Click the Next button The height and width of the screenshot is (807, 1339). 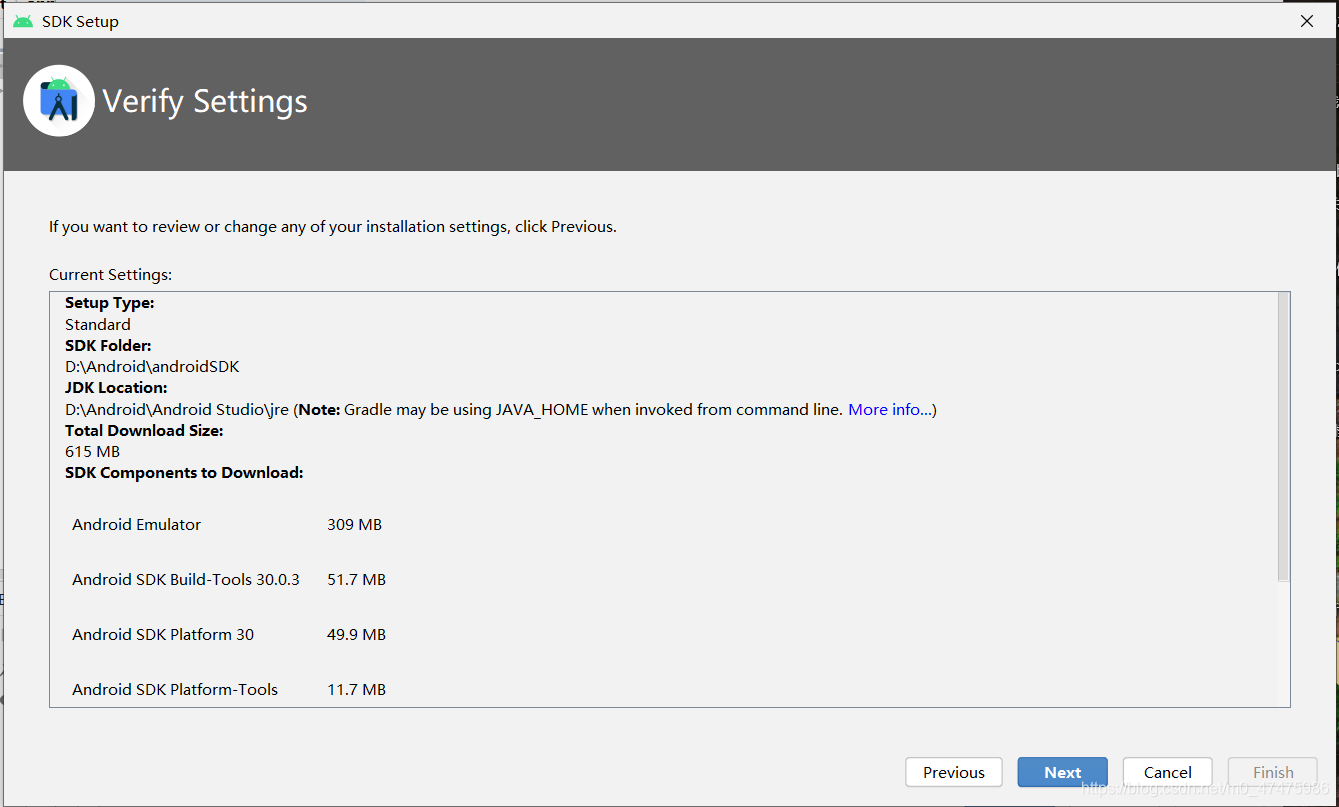[1062, 772]
